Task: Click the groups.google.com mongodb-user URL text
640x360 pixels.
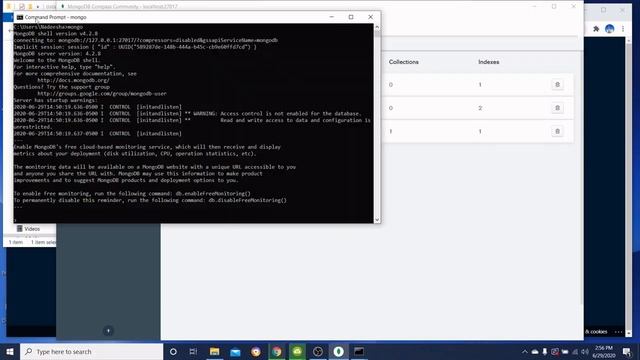Action: point(102,93)
